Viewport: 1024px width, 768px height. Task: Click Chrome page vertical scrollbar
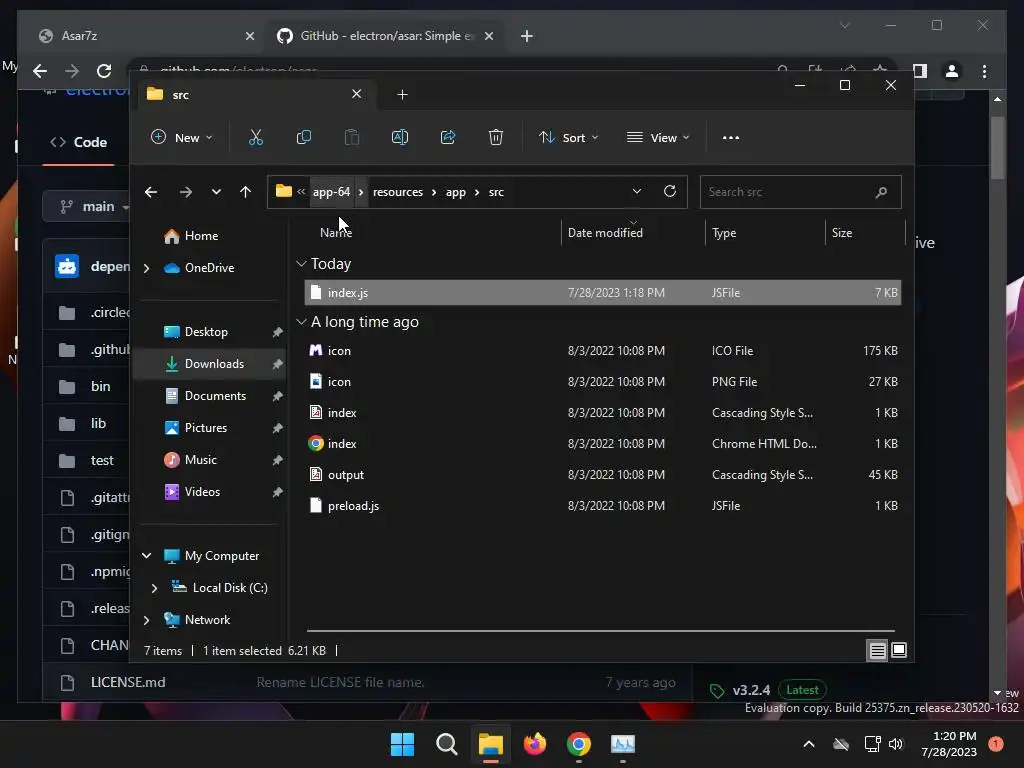click(x=997, y=148)
